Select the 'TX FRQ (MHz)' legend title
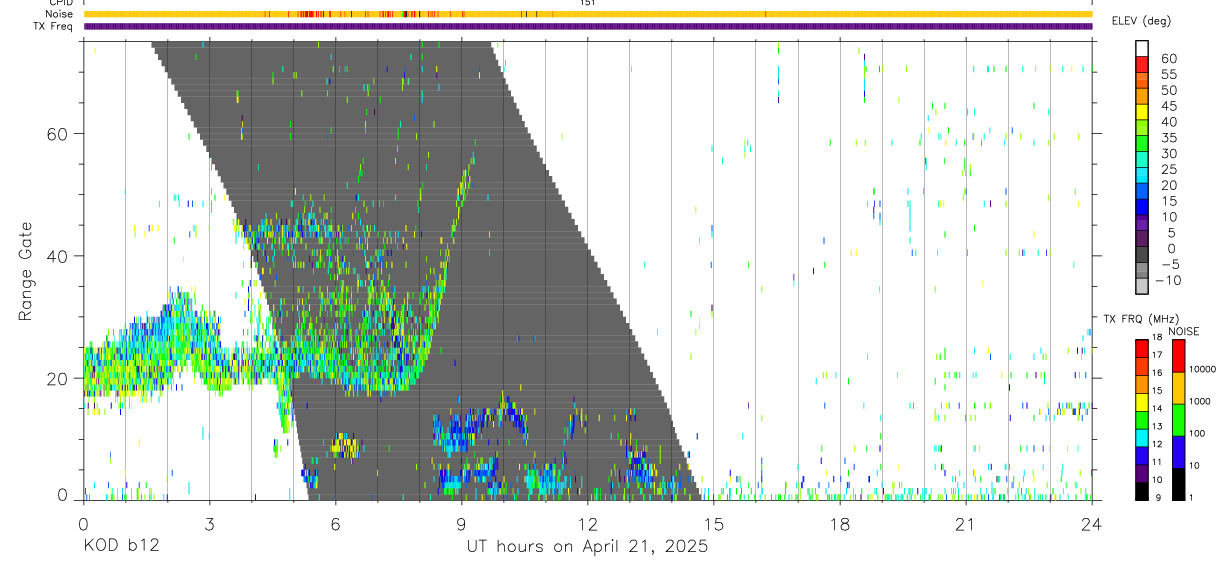 click(x=1140, y=319)
